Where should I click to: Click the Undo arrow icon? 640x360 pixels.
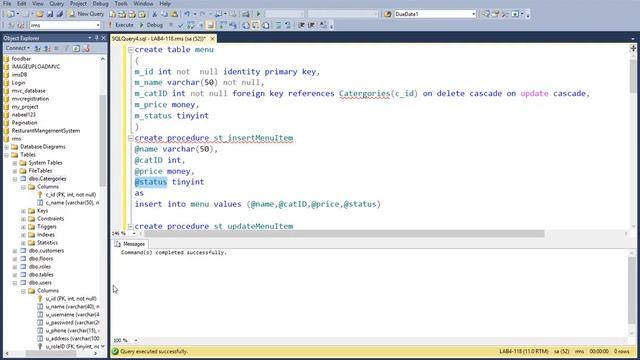click(x=187, y=14)
